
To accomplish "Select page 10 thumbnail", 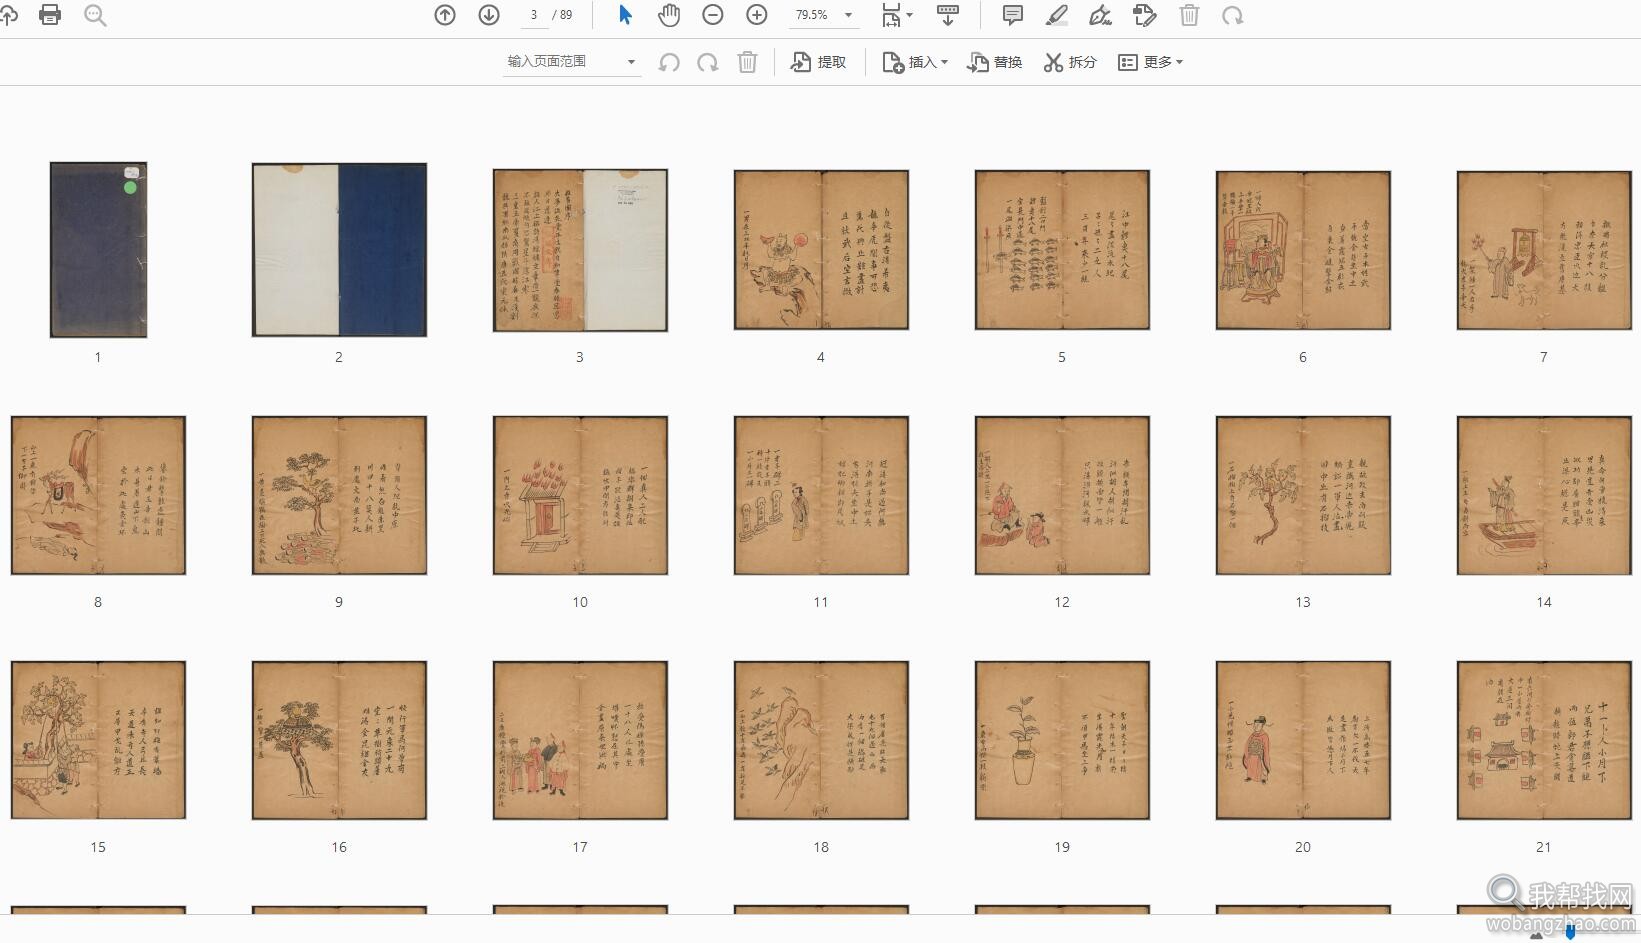I will point(580,495).
